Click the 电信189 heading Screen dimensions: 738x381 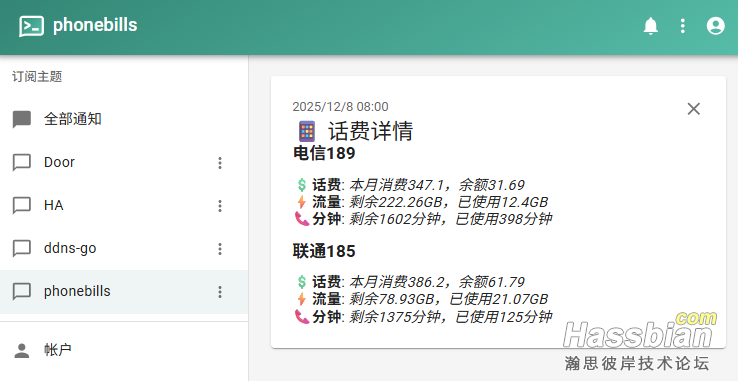point(324,154)
